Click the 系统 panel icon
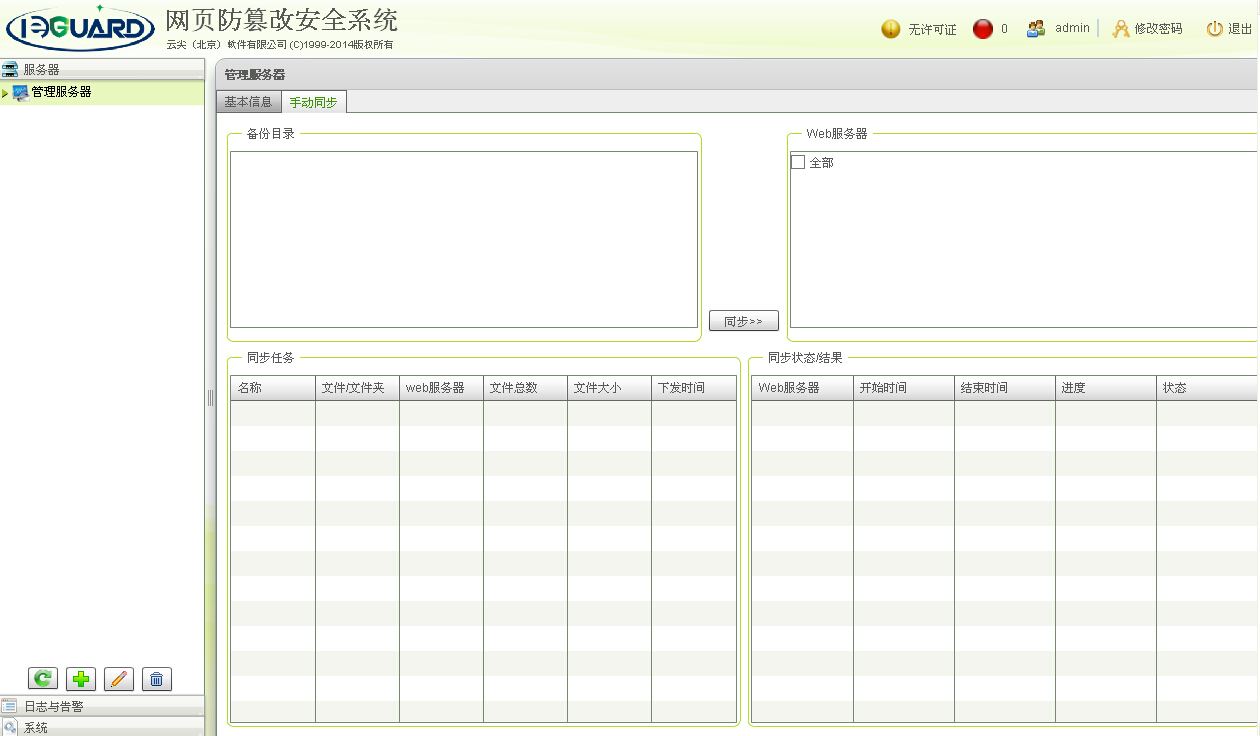The height and width of the screenshot is (736, 1260). click(10, 727)
